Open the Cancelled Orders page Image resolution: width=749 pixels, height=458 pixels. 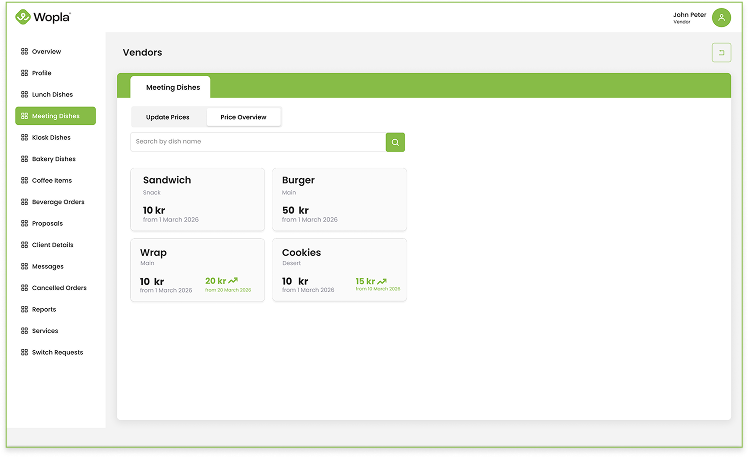[x=59, y=288]
